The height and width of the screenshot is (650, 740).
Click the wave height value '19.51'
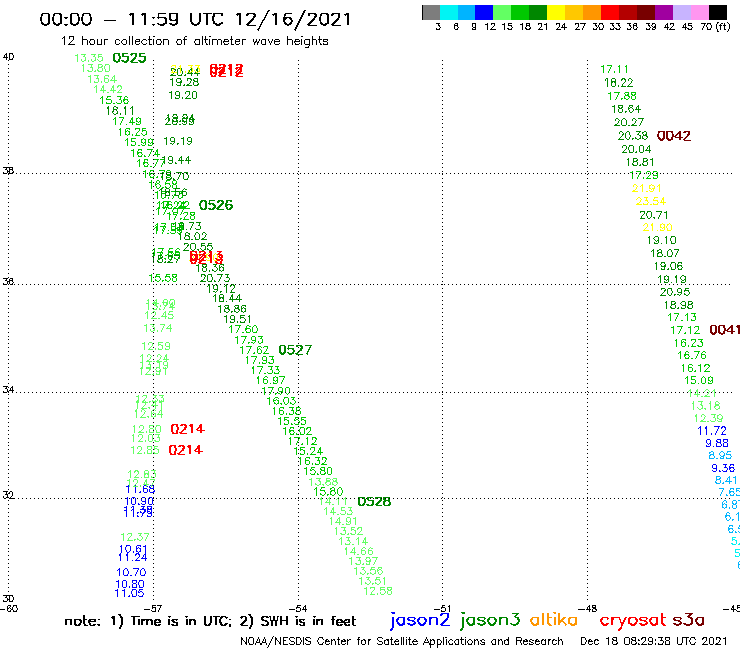point(237,320)
